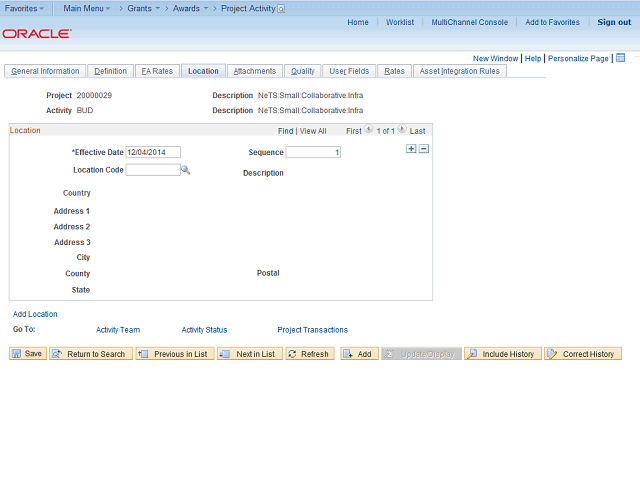
Task: Switch to the General Information tab
Action: coord(45,71)
